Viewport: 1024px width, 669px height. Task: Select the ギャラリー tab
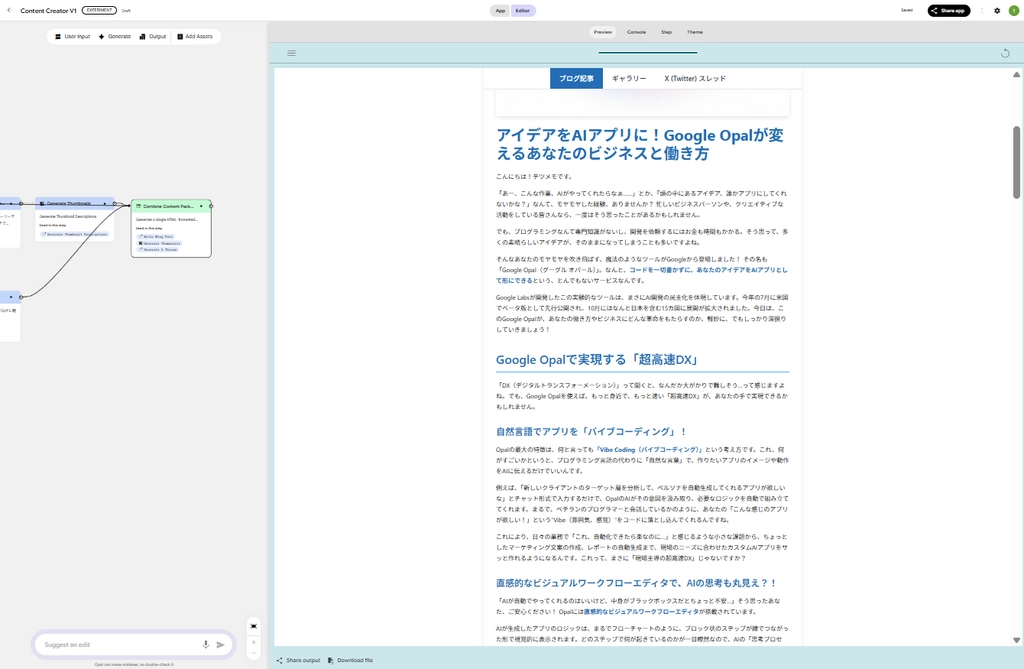629,78
